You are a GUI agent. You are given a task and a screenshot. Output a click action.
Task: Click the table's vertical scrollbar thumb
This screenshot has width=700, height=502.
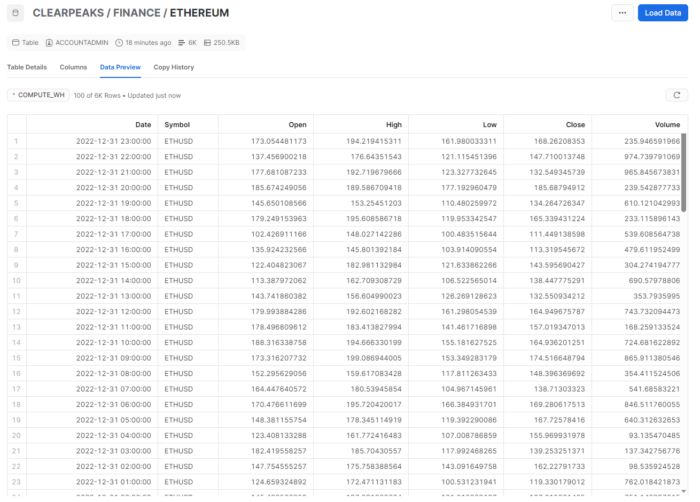[683, 172]
